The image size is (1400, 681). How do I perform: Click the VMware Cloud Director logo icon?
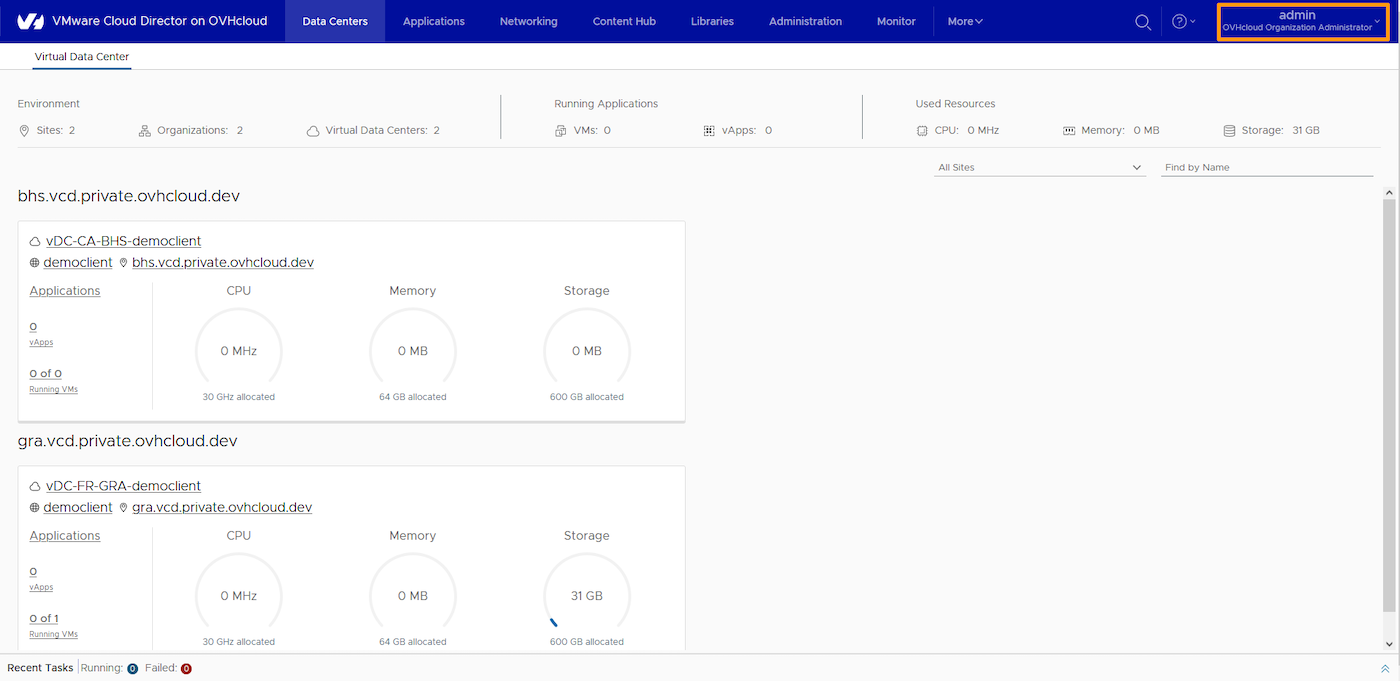pos(30,21)
